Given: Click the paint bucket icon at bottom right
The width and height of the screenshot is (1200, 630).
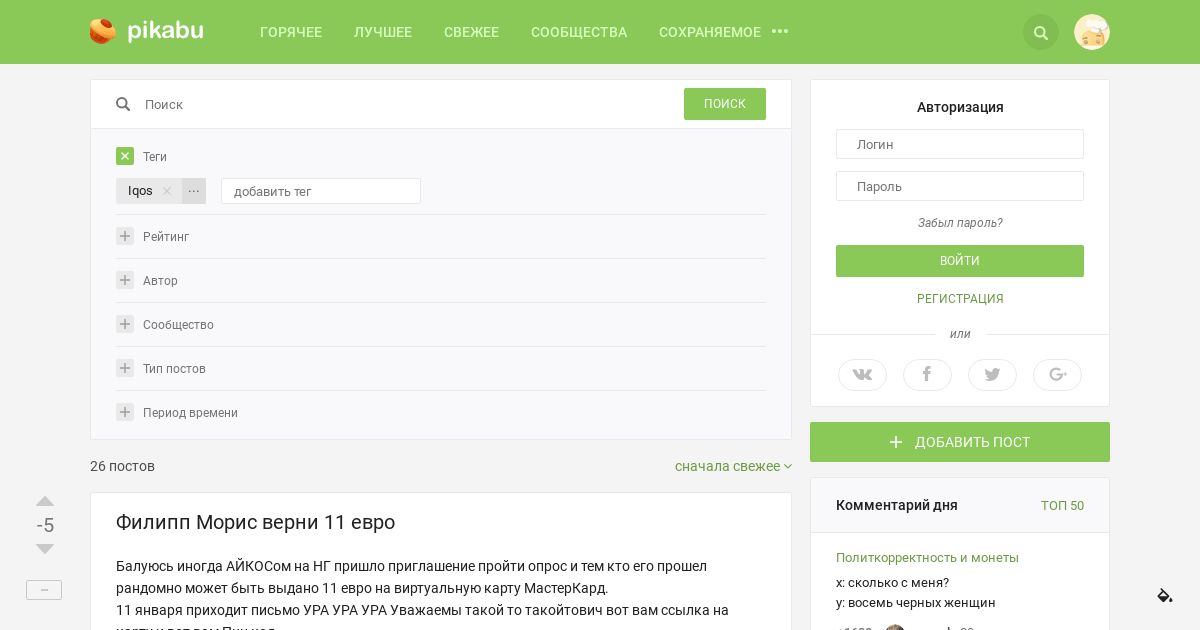Looking at the screenshot, I should point(1165,596).
